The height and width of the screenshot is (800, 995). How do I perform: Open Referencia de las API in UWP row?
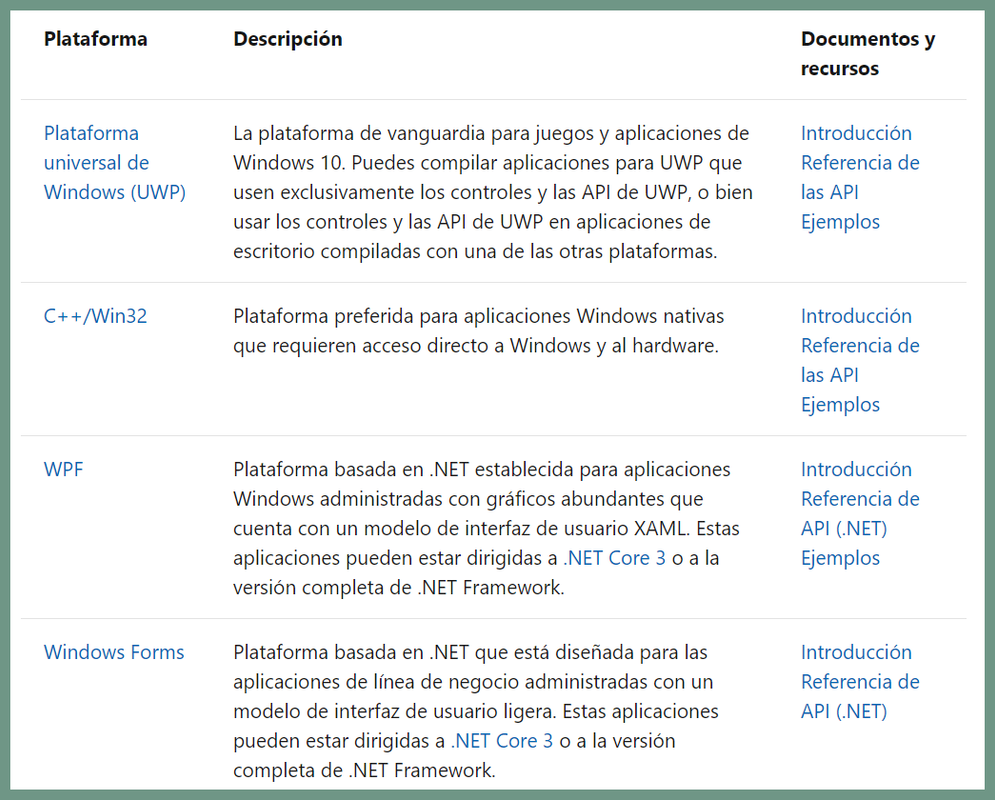[x=860, y=177]
